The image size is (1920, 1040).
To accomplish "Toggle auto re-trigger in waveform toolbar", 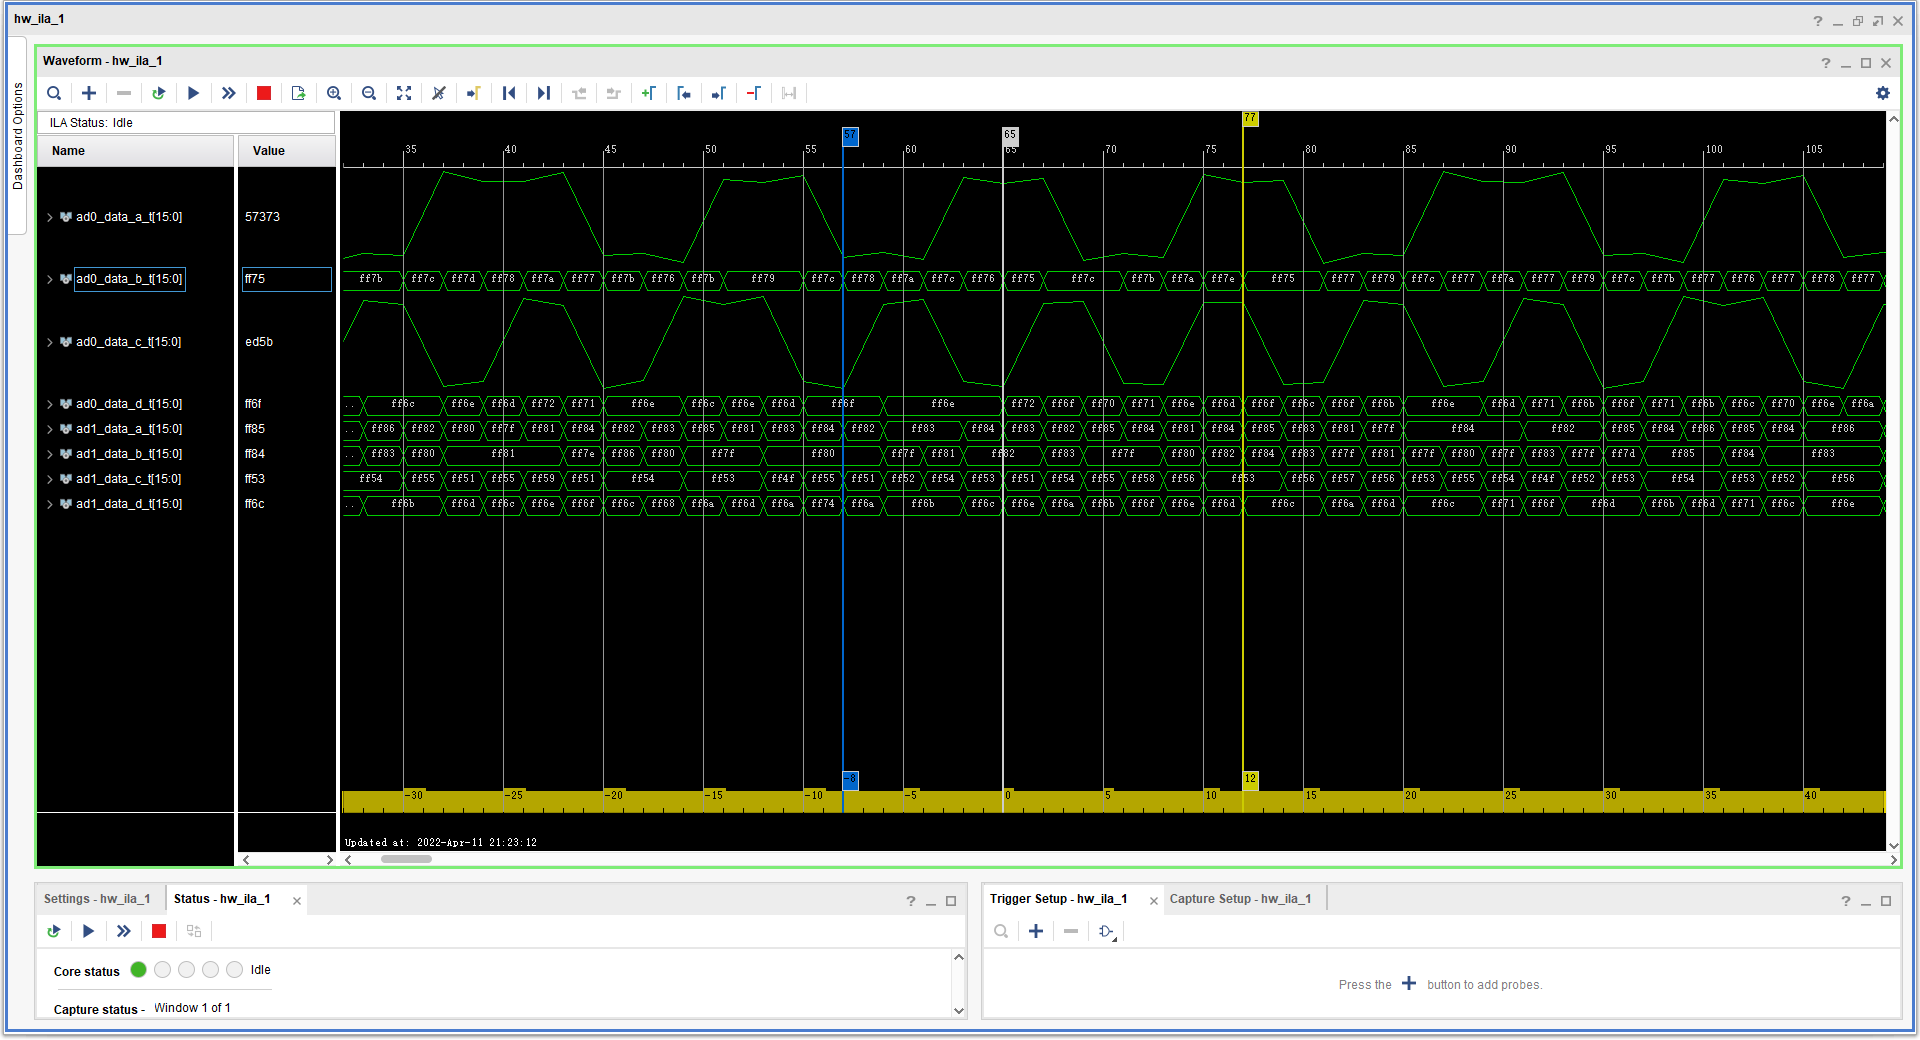I will [x=158, y=93].
